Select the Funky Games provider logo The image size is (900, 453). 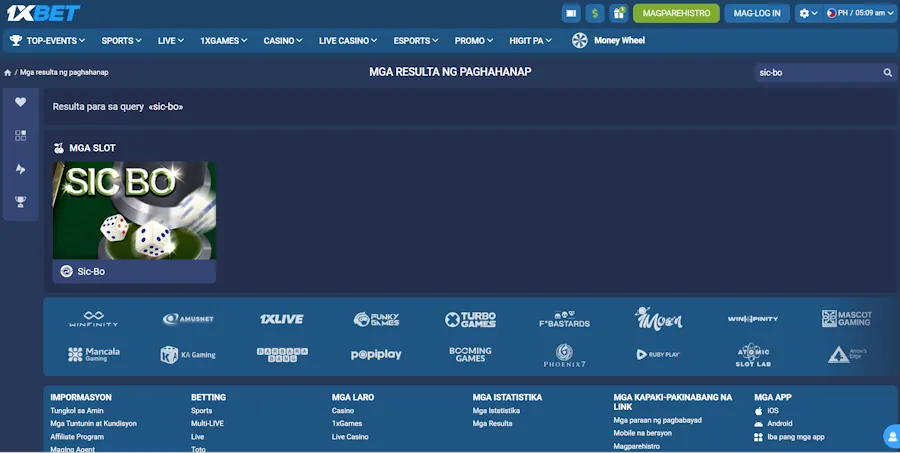(376, 319)
